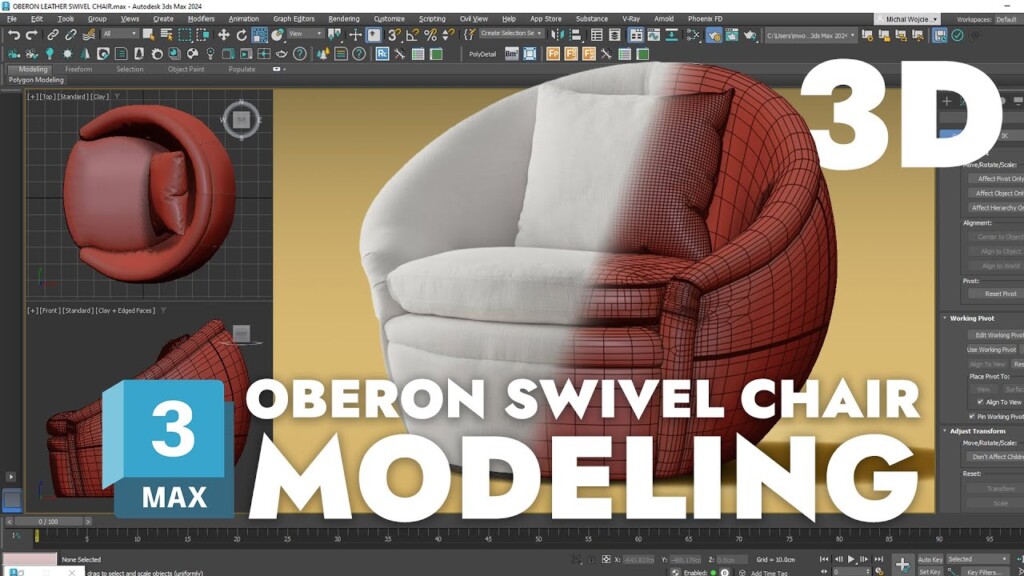Screen dimensions: 1024x576
Task: Click the Align tool icon
Action: pos(575,35)
